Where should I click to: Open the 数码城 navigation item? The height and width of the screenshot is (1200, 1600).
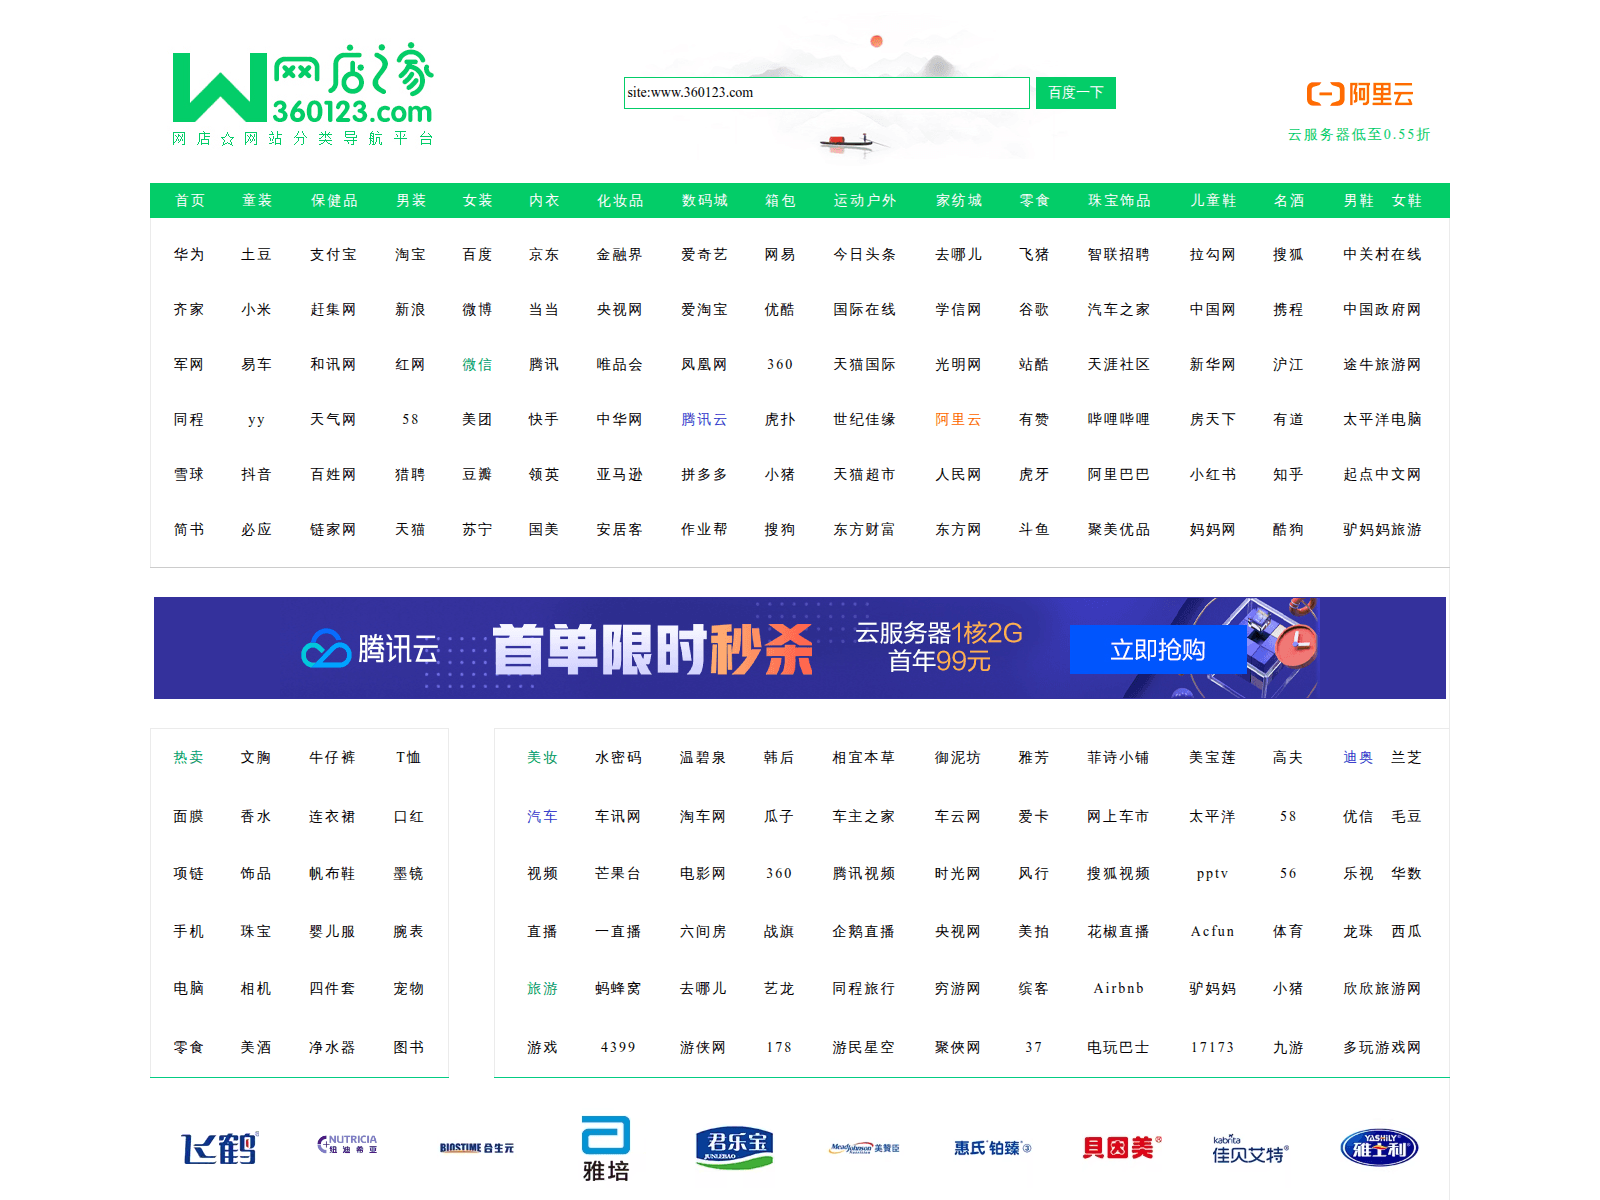pos(705,200)
